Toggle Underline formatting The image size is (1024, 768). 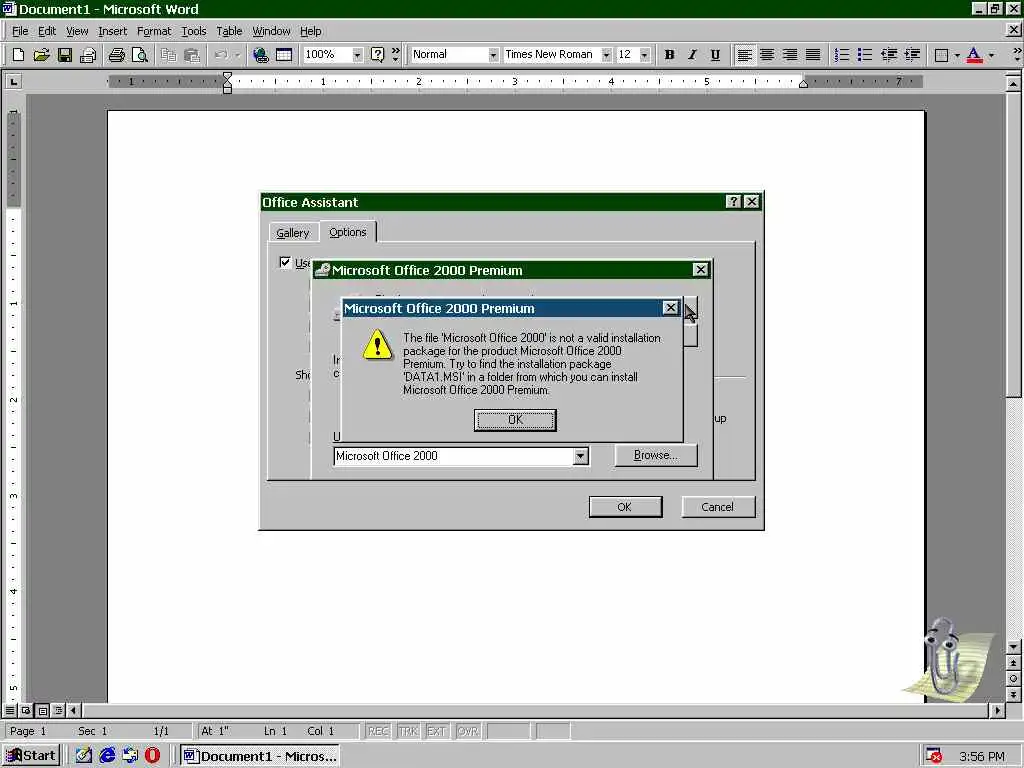point(715,55)
